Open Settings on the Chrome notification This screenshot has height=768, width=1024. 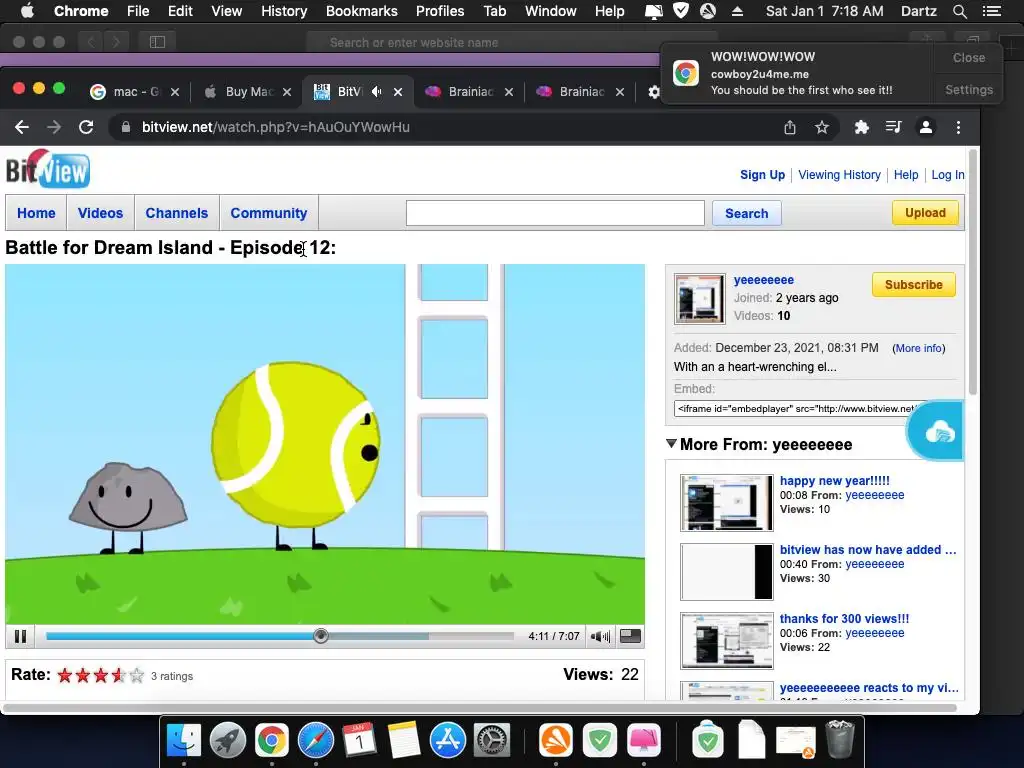pos(968,89)
